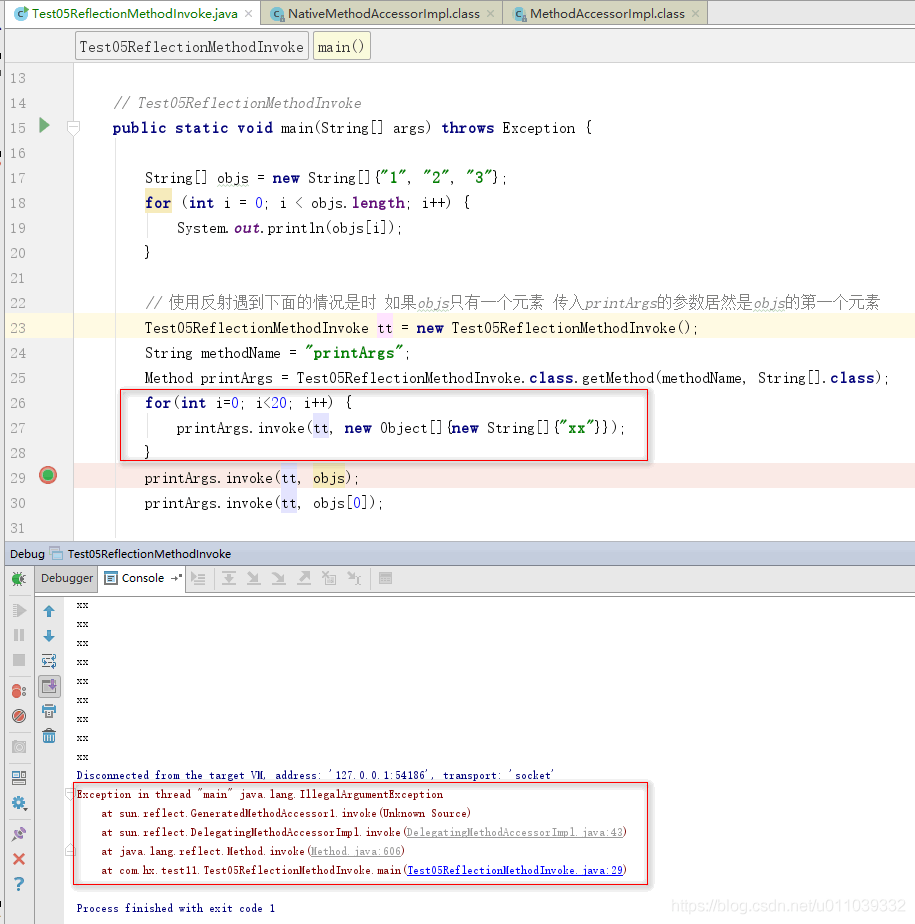This screenshot has height=924, width=915.
Task: Click the Evaluate Expression calculator icon
Action: [385, 579]
